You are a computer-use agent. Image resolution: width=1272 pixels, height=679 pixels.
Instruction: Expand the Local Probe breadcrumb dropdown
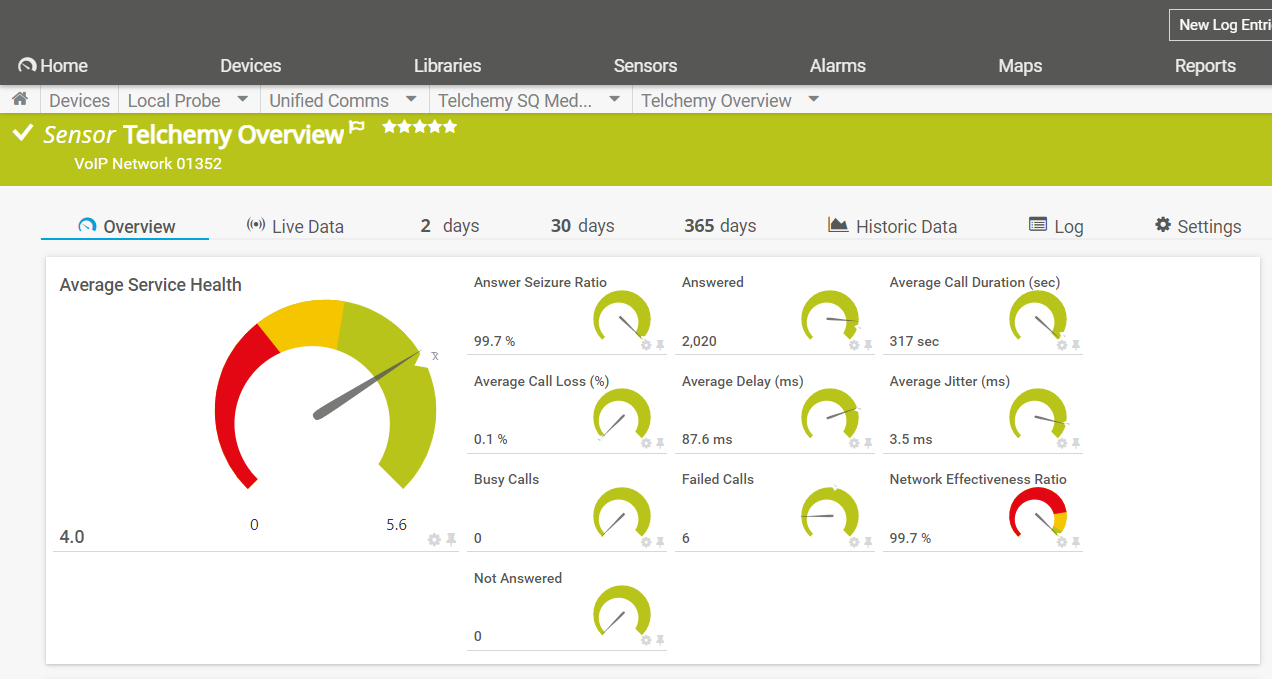click(242, 100)
